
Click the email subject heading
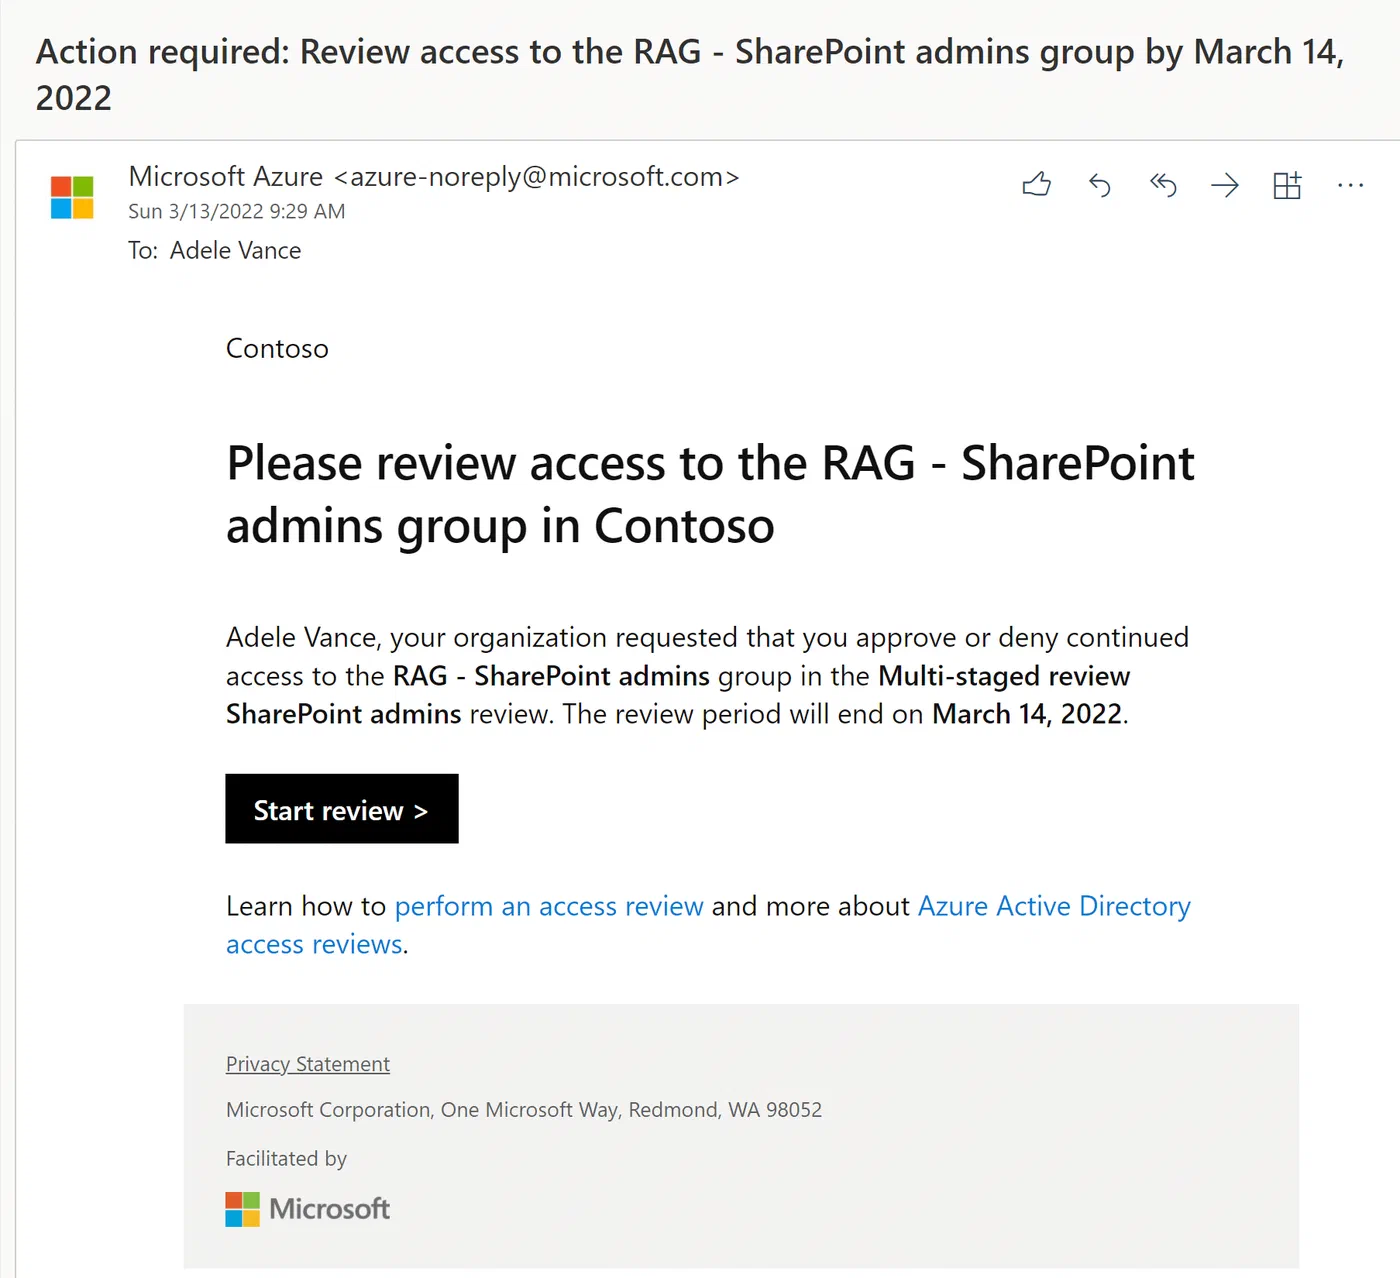(x=690, y=75)
